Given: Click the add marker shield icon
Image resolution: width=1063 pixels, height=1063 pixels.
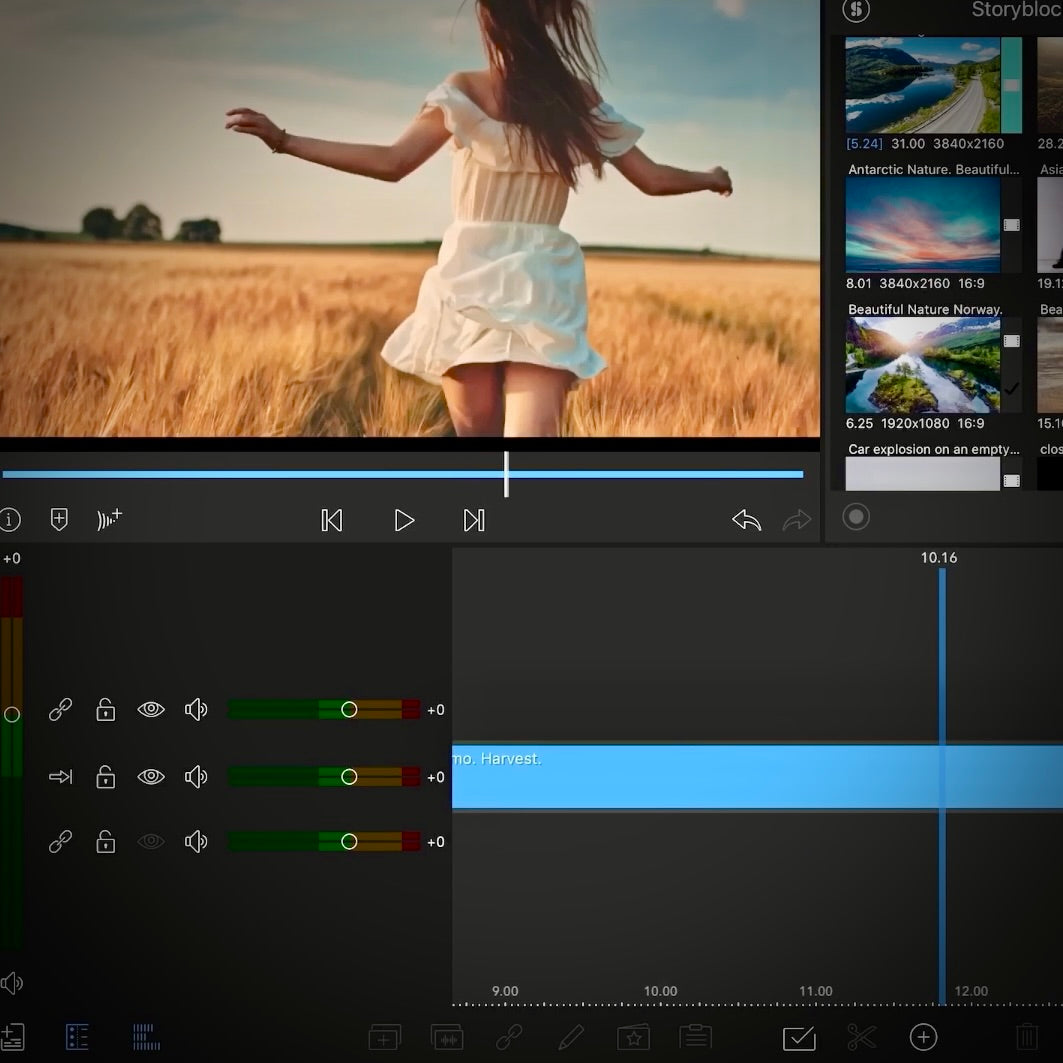Looking at the screenshot, I should point(59,520).
